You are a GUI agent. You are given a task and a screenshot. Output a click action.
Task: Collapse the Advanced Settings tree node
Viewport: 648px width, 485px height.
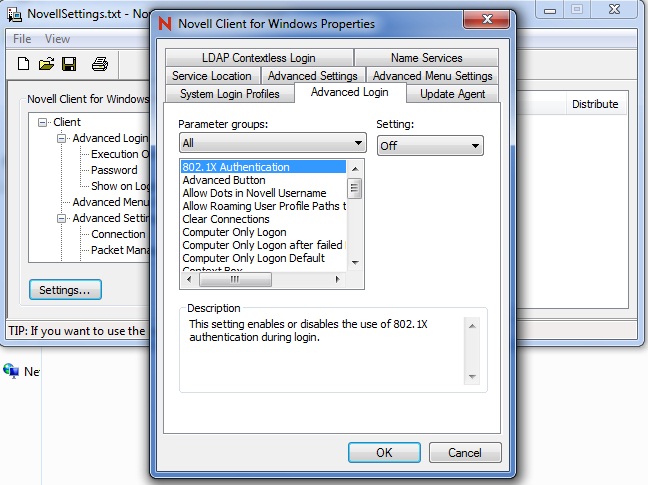click(x=61, y=218)
